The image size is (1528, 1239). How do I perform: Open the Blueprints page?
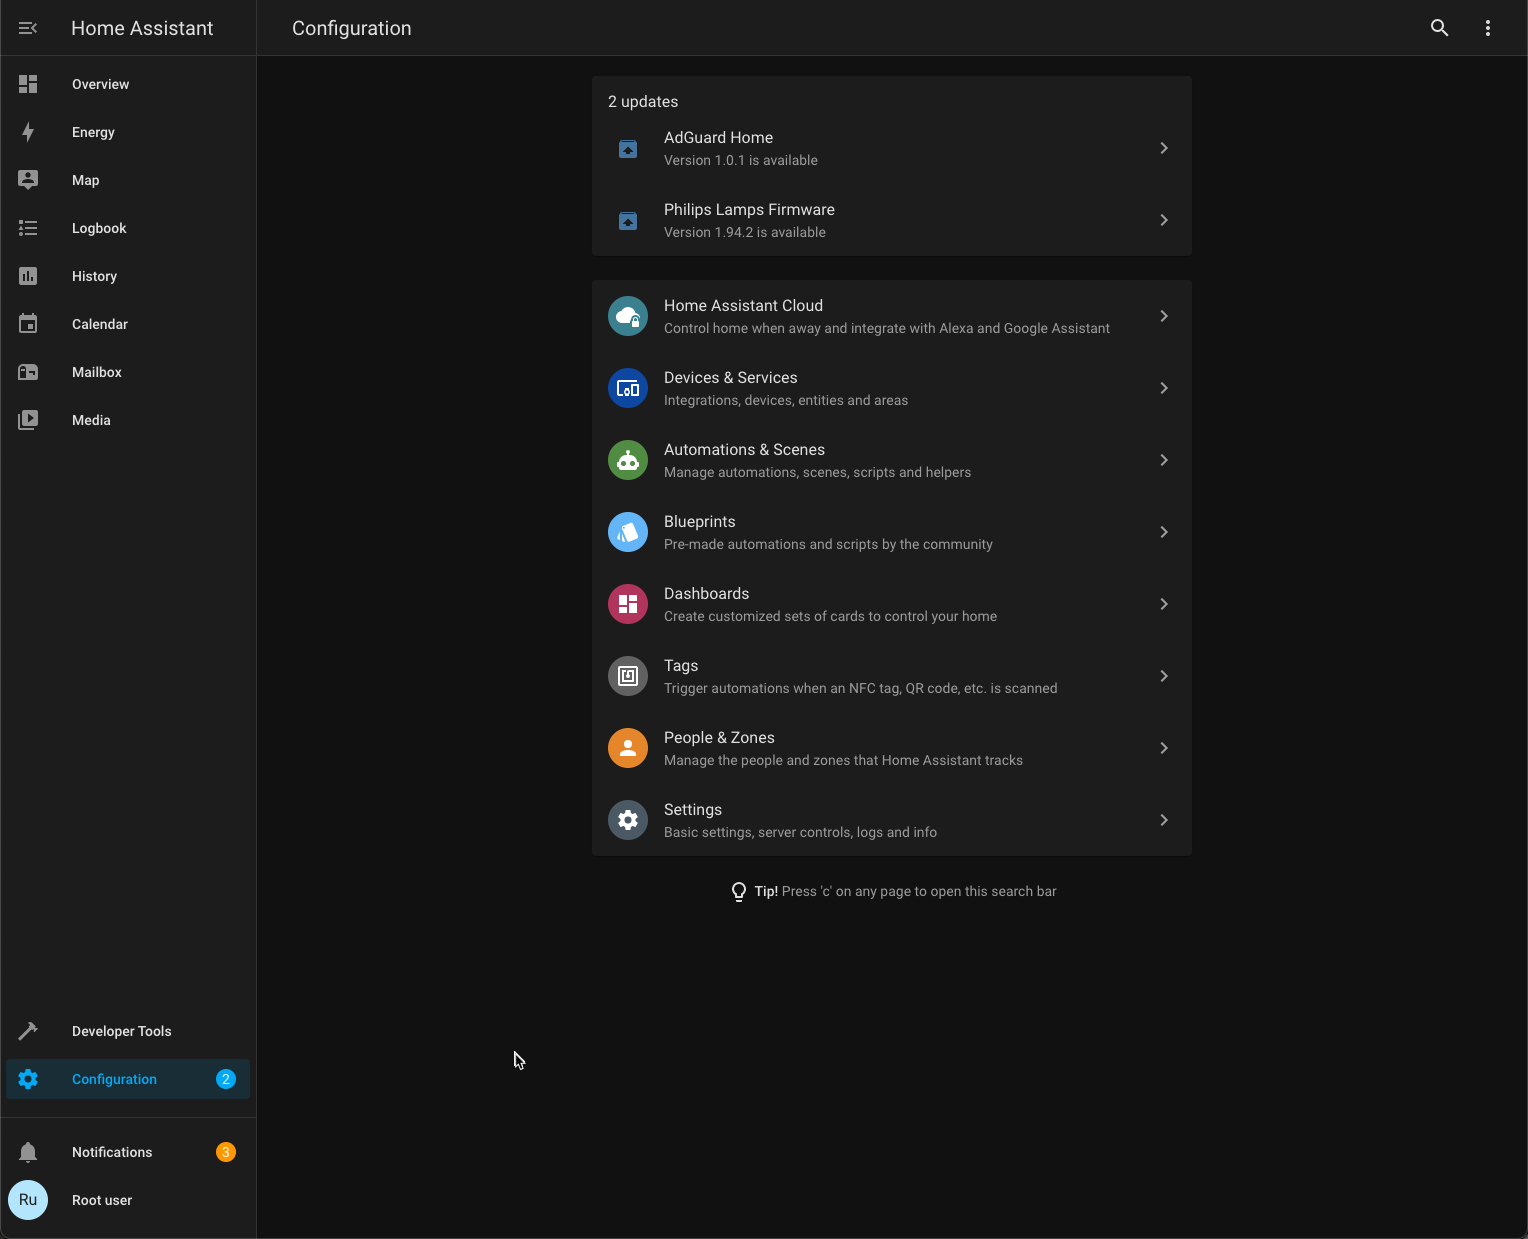tap(892, 532)
